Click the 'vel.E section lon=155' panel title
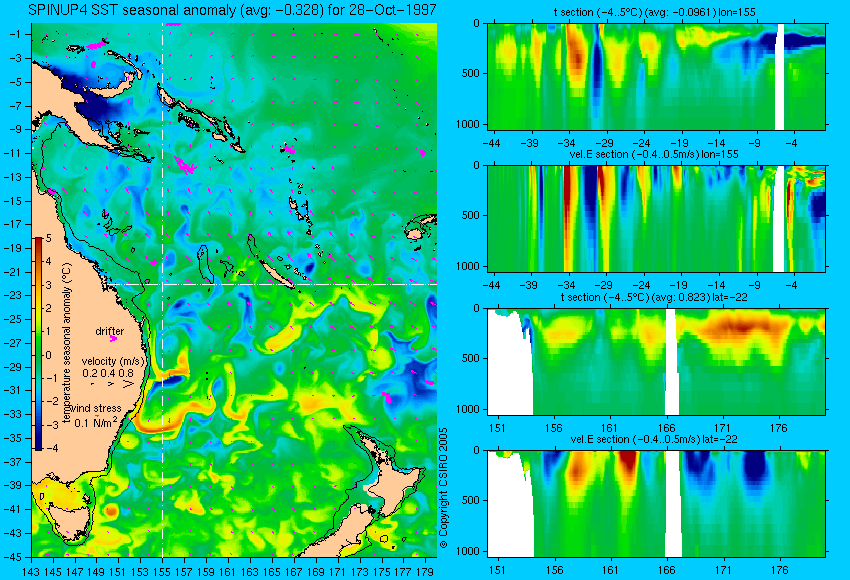 (654, 154)
